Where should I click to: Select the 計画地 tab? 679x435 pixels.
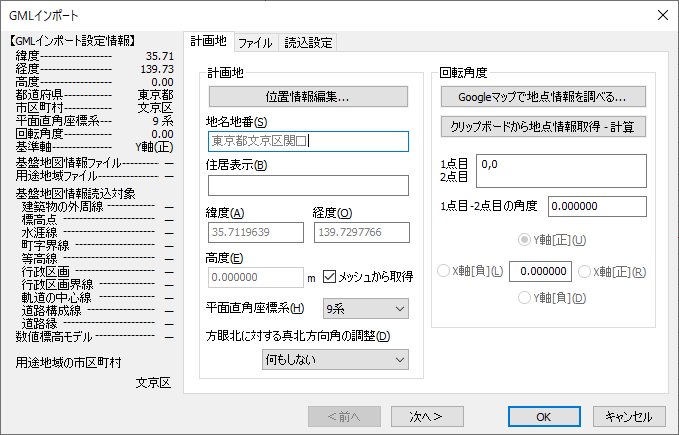click(x=209, y=42)
